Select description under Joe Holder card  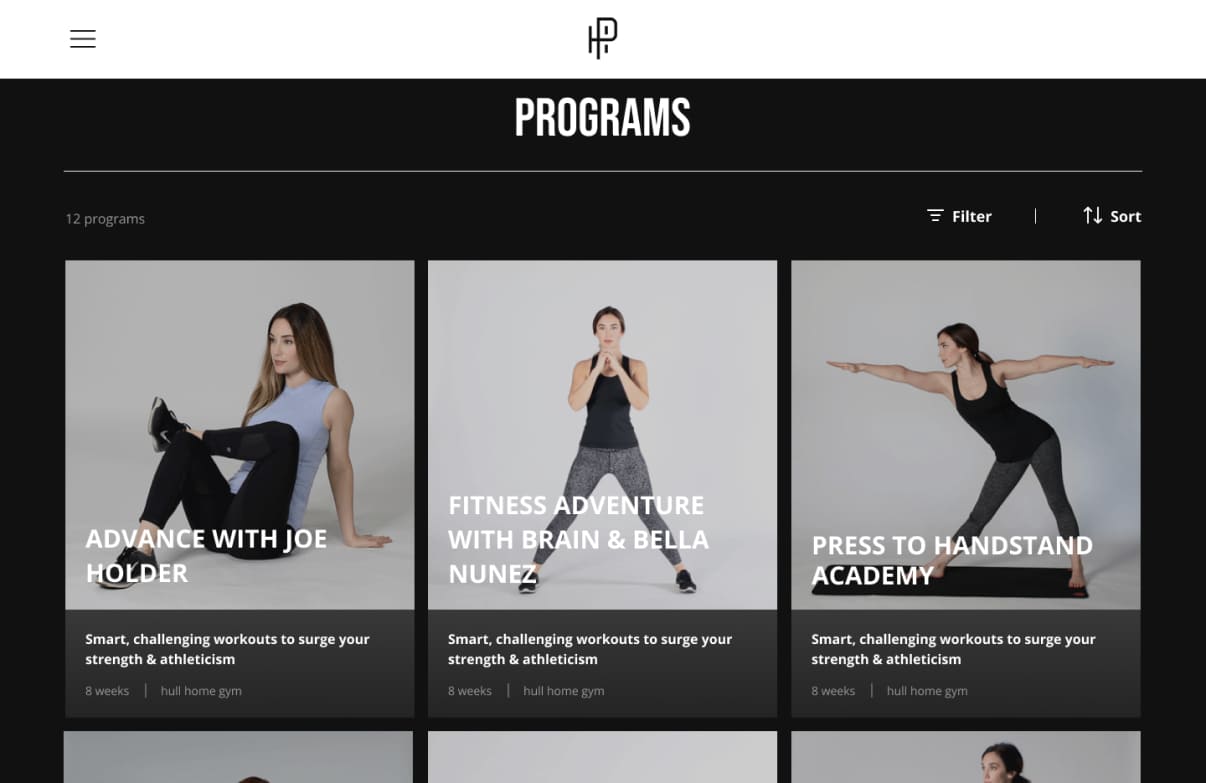(x=227, y=649)
